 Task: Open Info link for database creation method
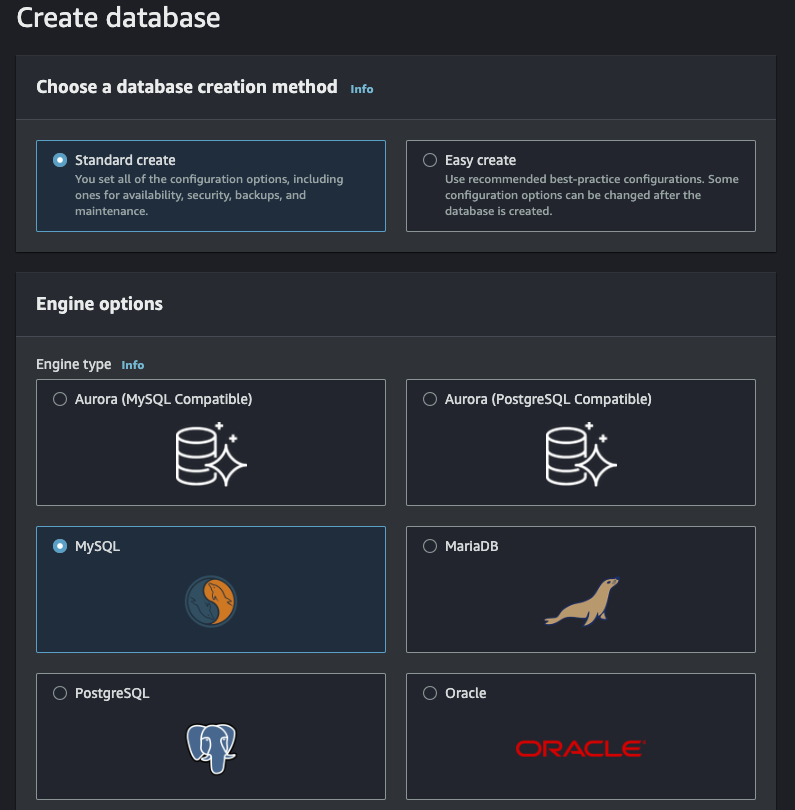click(362, 89)
